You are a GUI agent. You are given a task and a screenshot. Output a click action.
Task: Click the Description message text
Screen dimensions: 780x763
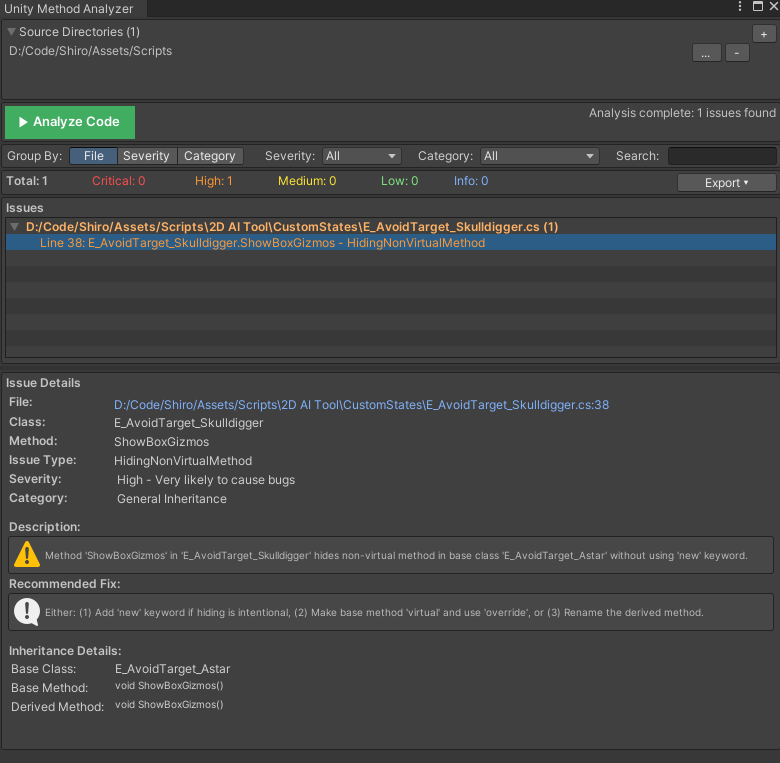tap(396, 556)
